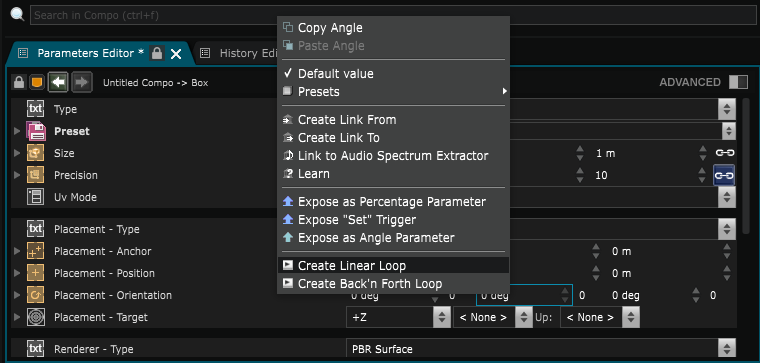The width and height of the screenshot is (760, 363).
Task: Toggle the lock in Parameters Editor tab
Action: point(157,53)
